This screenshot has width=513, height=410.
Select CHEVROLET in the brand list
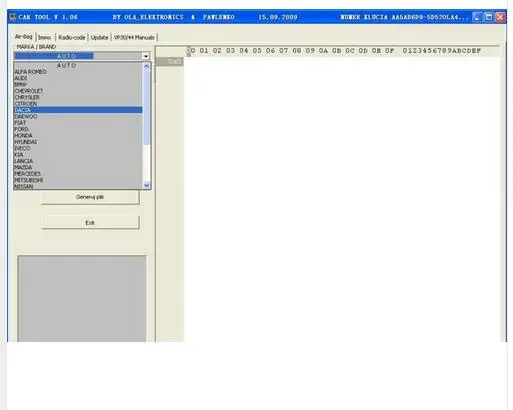pyautogui.click(x=78, y=91)
